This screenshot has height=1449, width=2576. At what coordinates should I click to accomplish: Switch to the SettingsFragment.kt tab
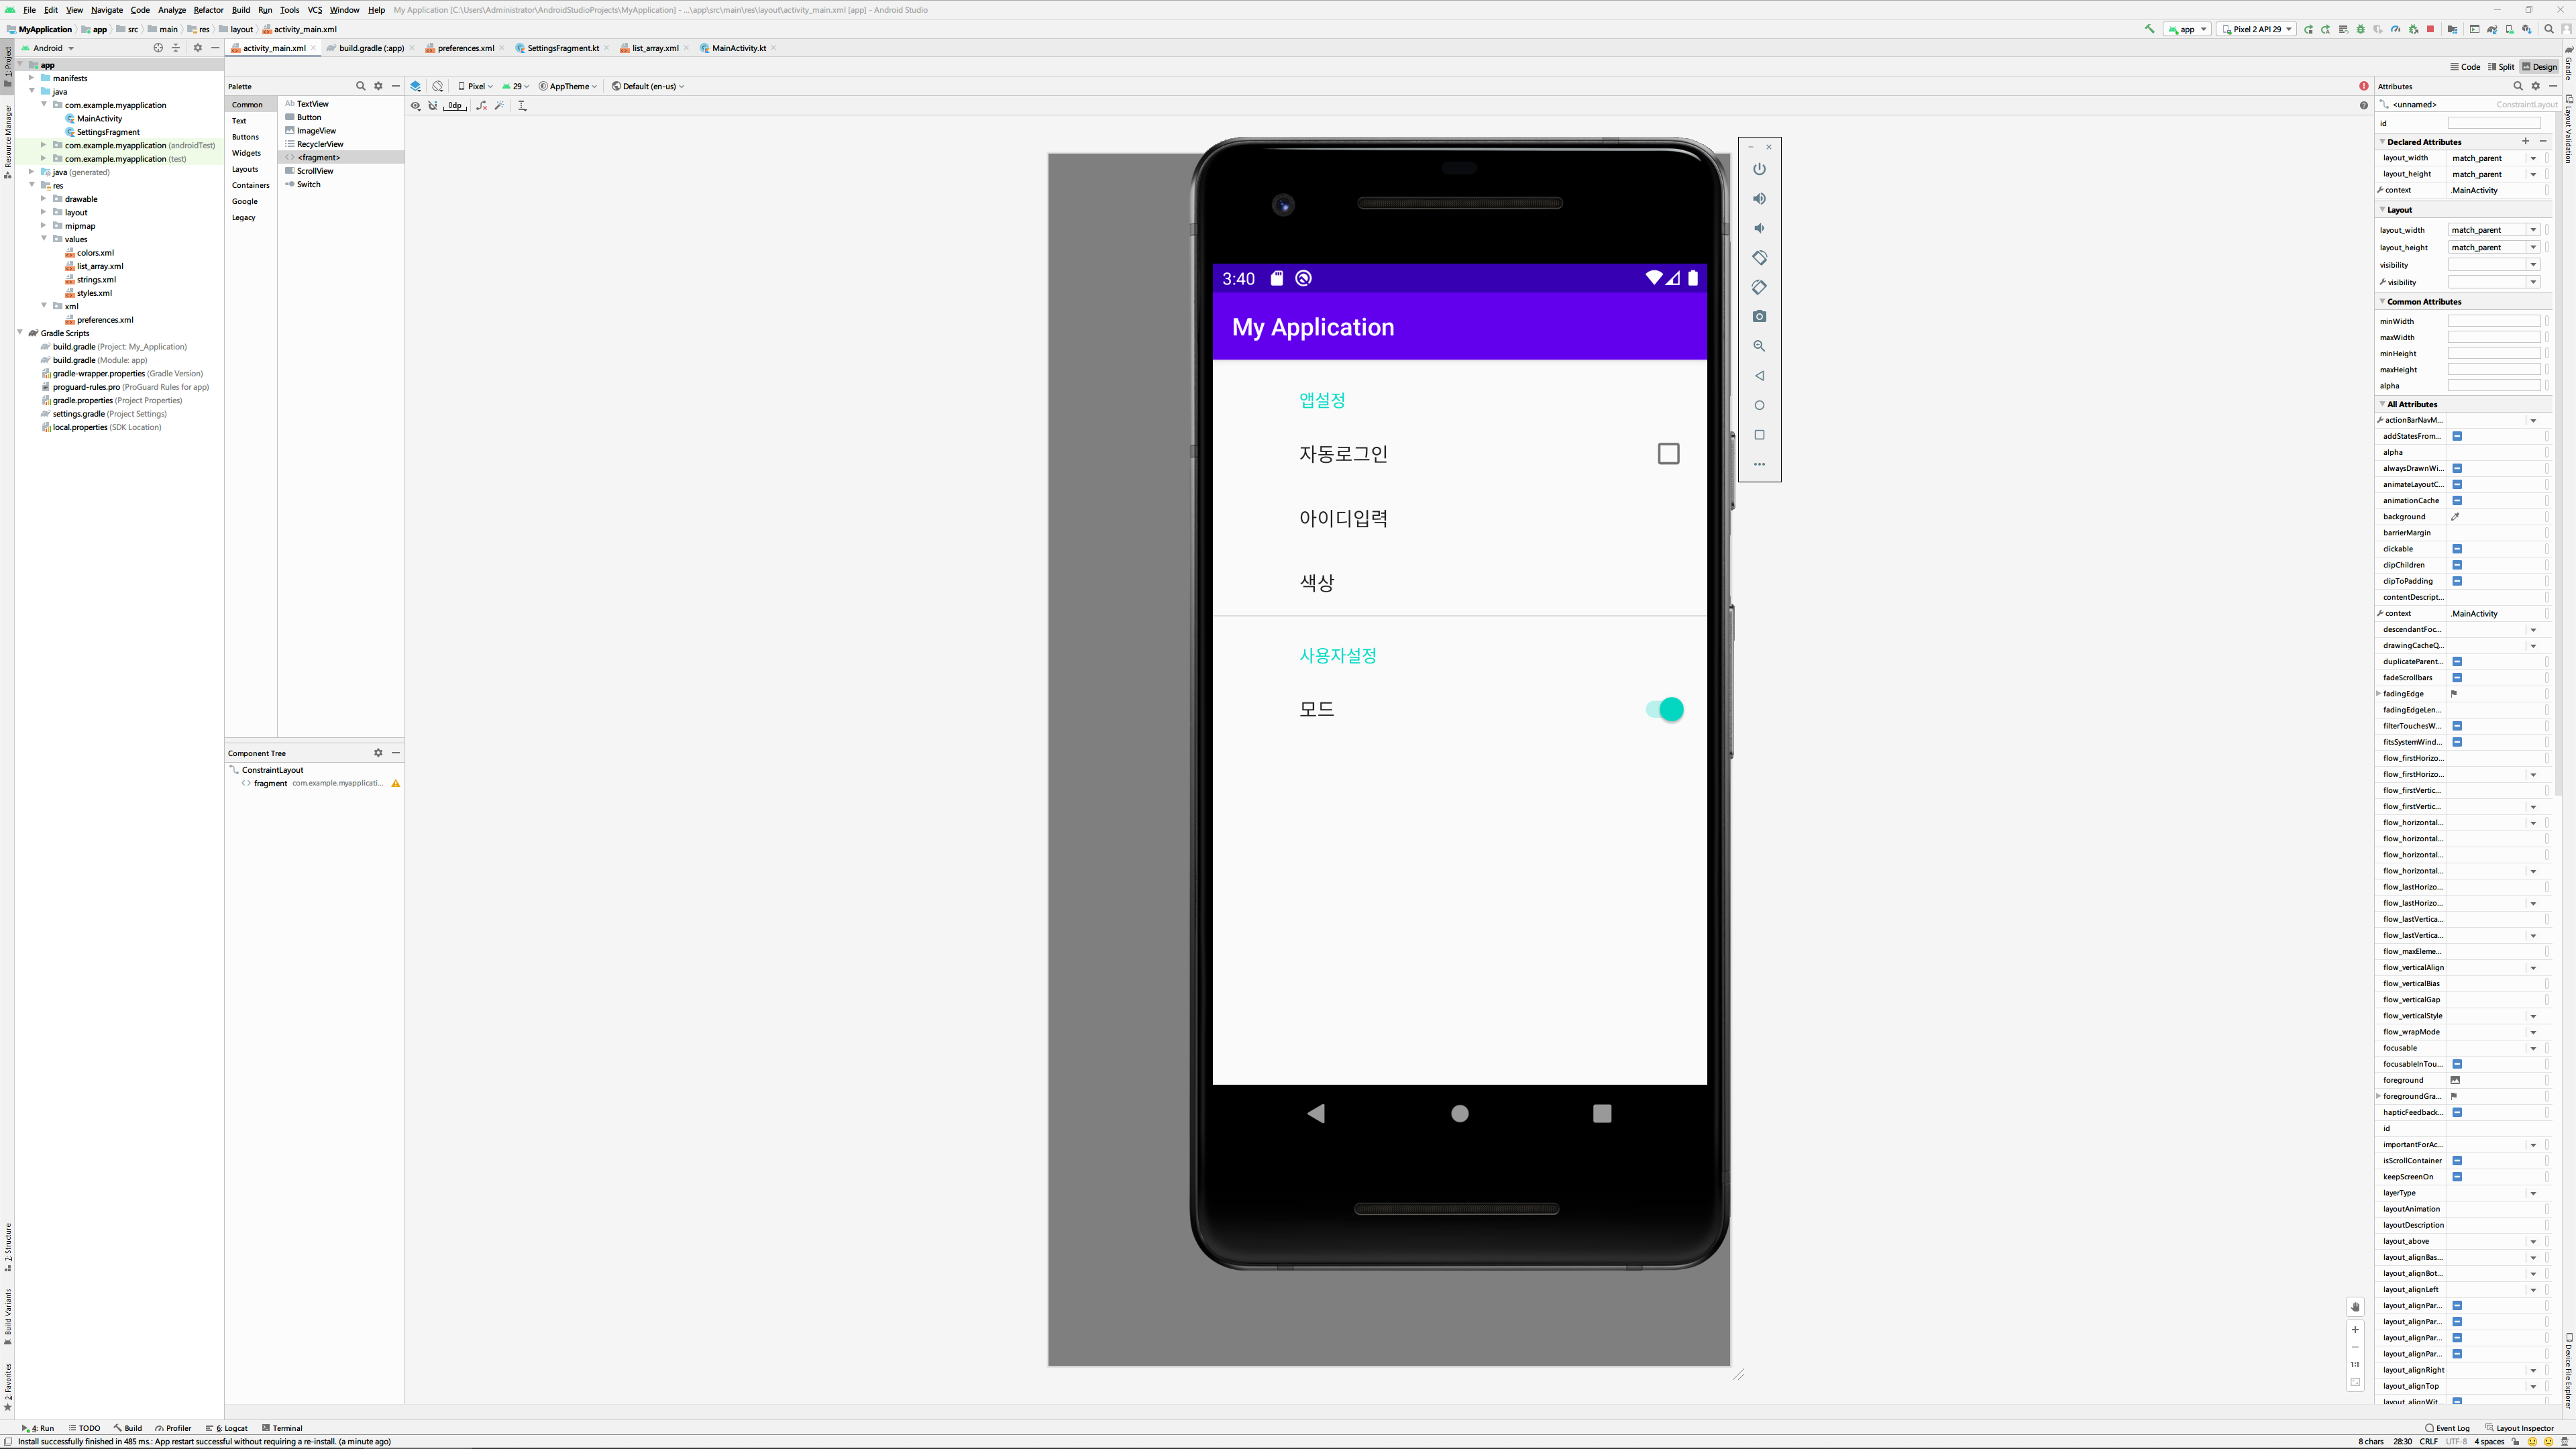(x=562, y=48)
